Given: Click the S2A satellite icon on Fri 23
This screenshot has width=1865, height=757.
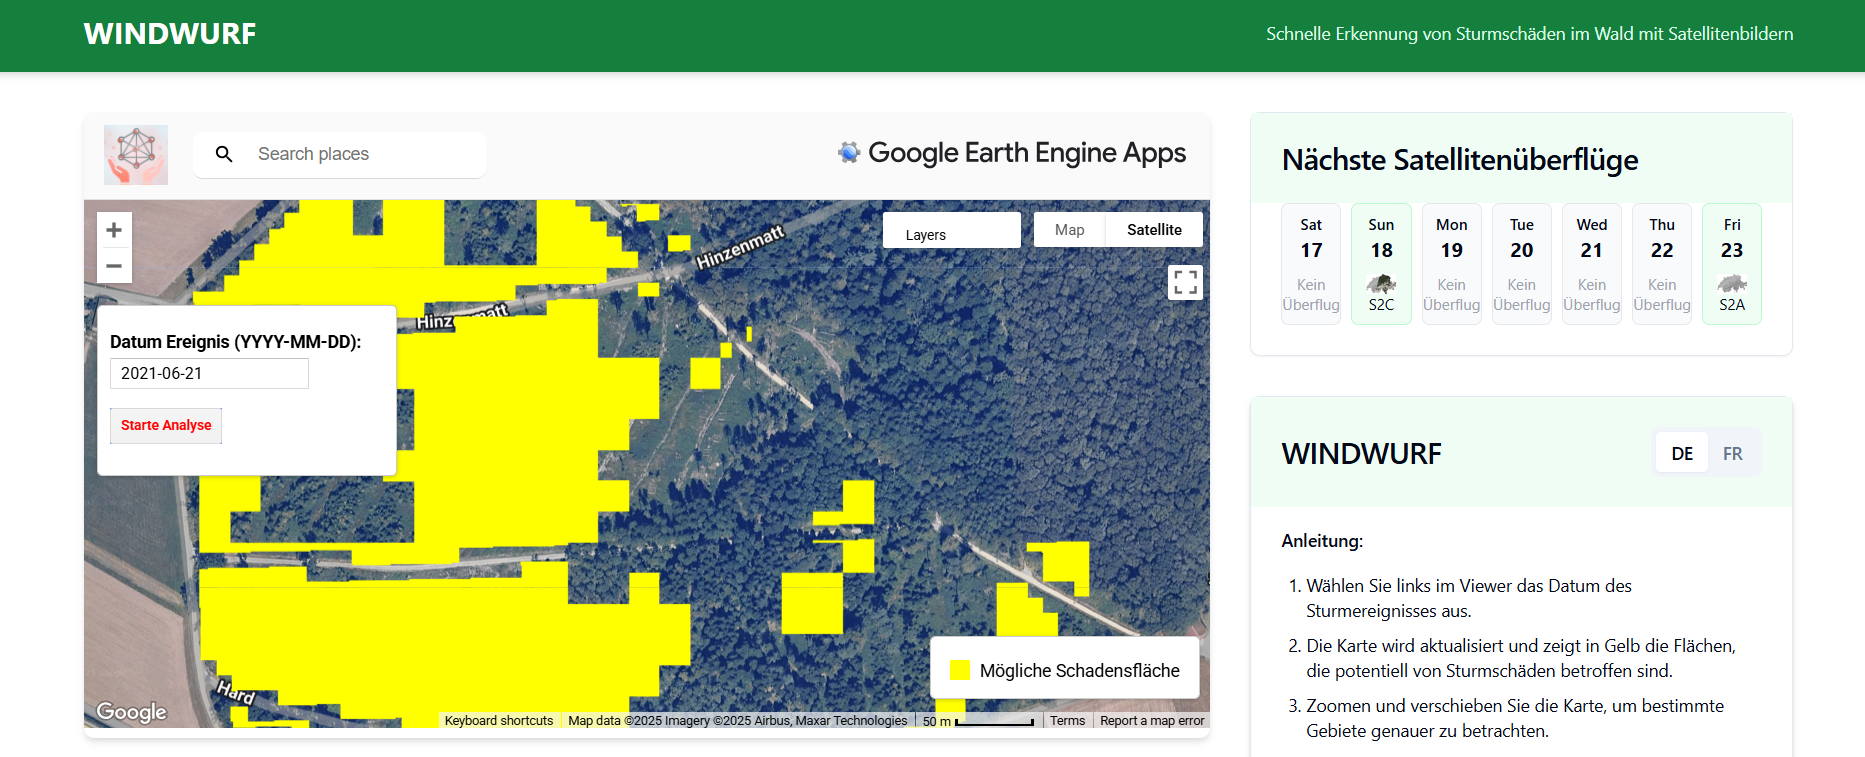Looking at the screenshot, I should [x=1732, y=283].
